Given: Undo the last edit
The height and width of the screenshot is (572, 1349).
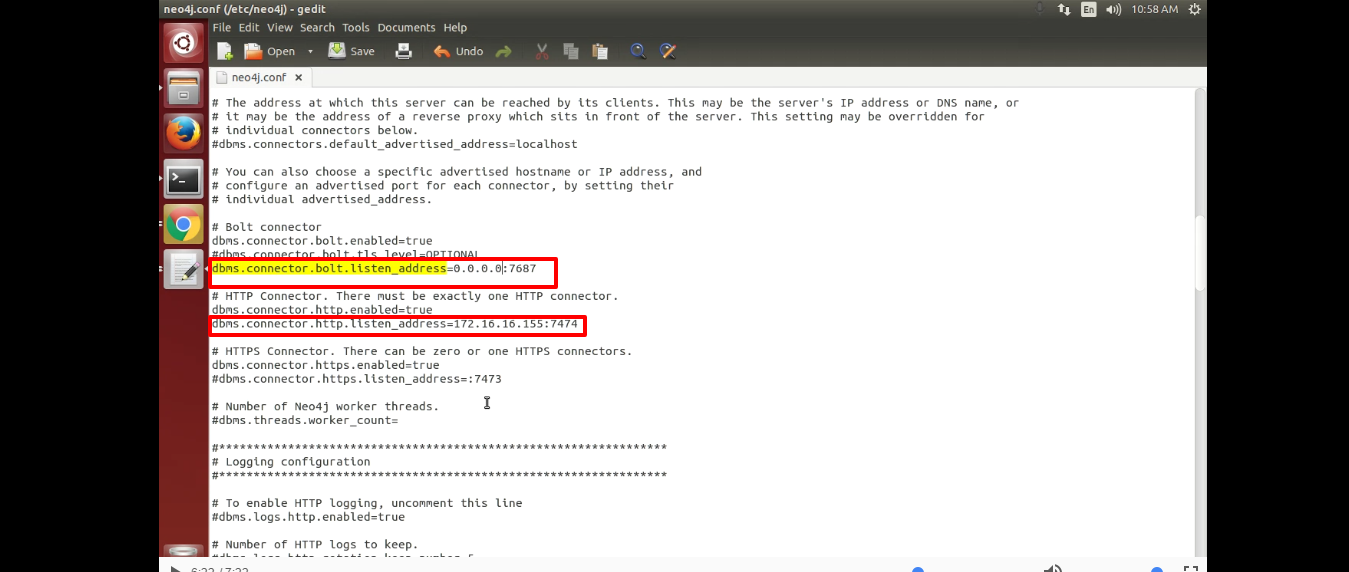Looking at the screenshot, I should click(458, 51).
